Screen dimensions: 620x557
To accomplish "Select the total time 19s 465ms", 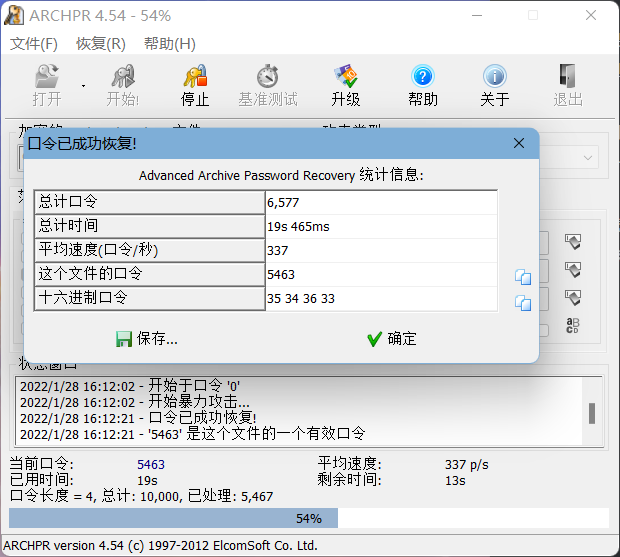I will (382, 227).
